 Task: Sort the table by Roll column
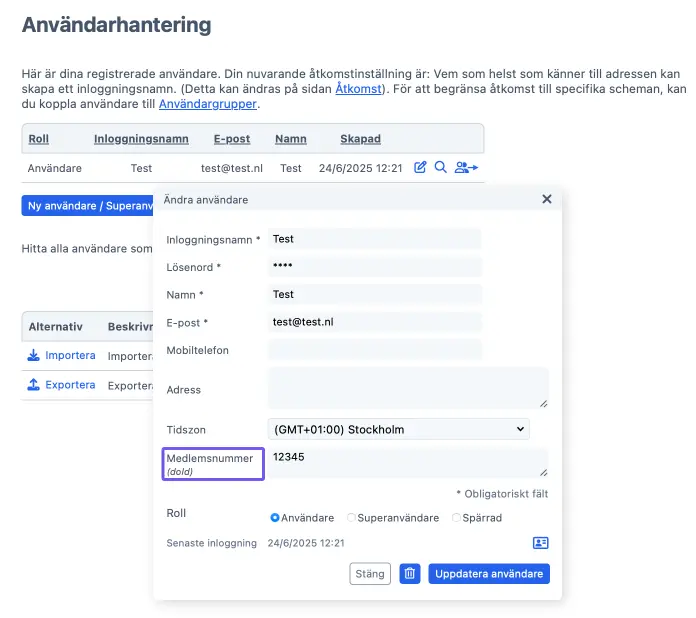[x=39, y=139]
